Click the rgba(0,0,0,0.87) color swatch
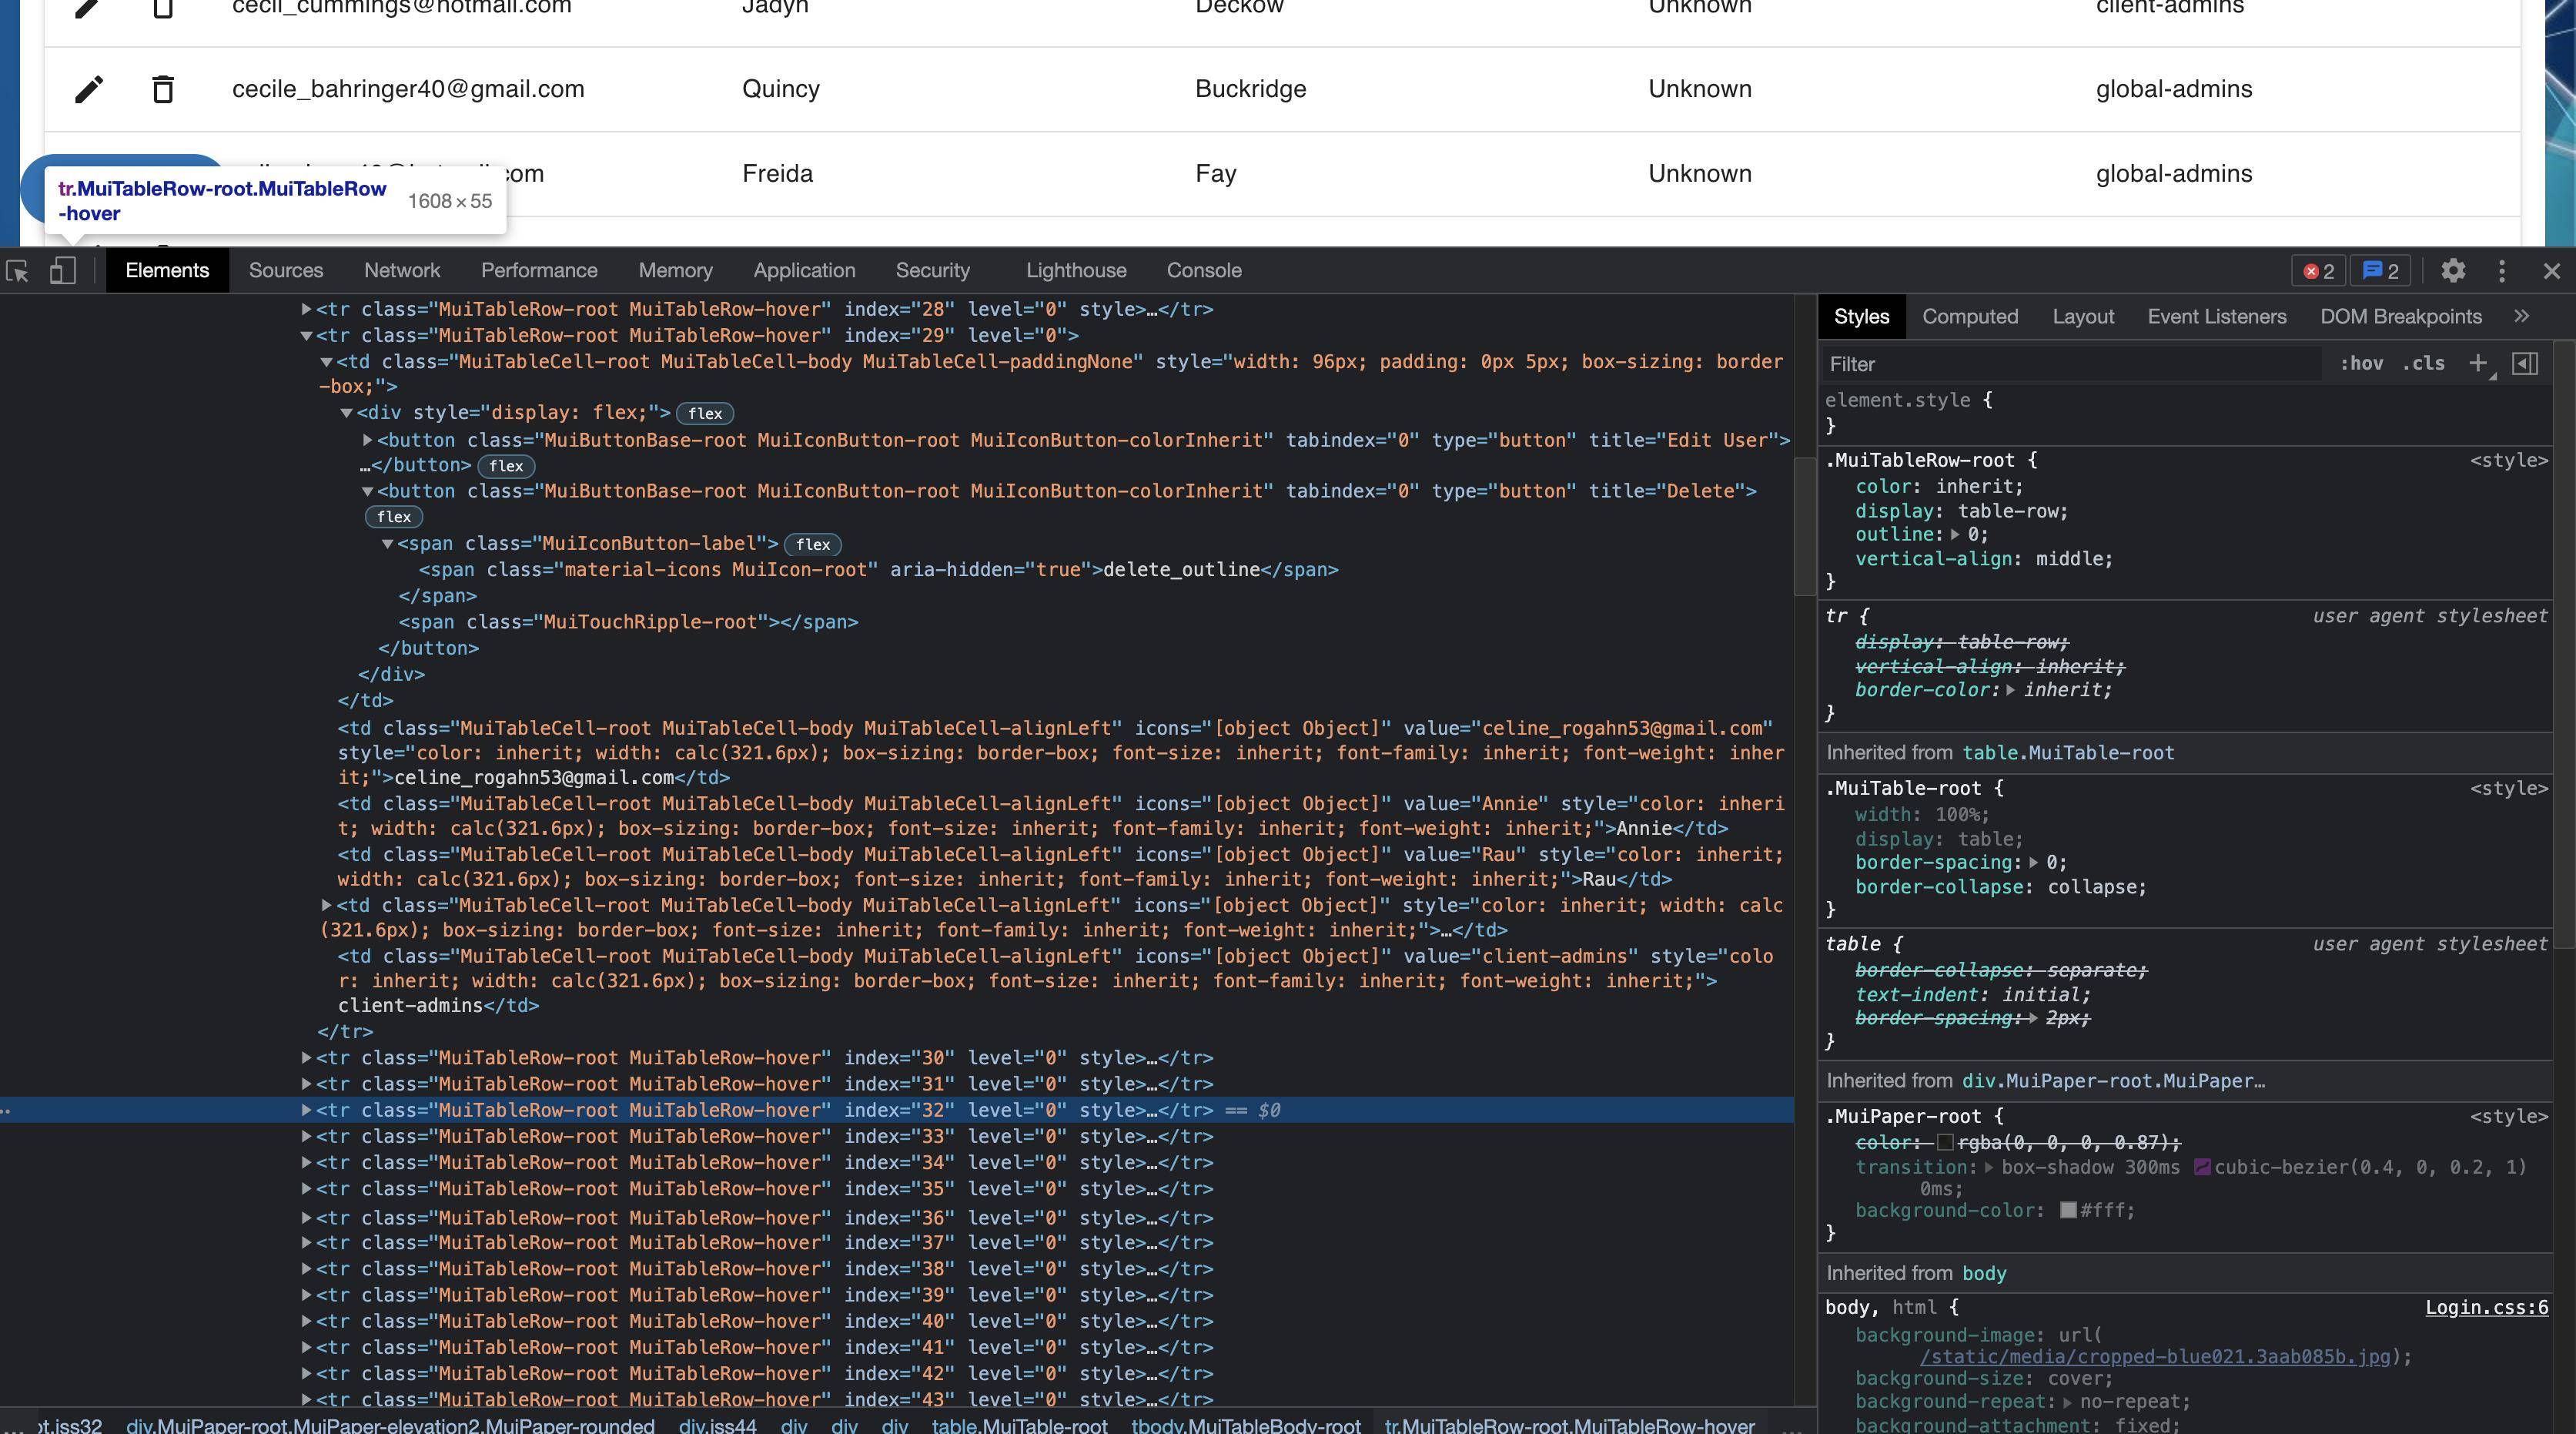Screen dimensions: 2576x1434 1945,1143
